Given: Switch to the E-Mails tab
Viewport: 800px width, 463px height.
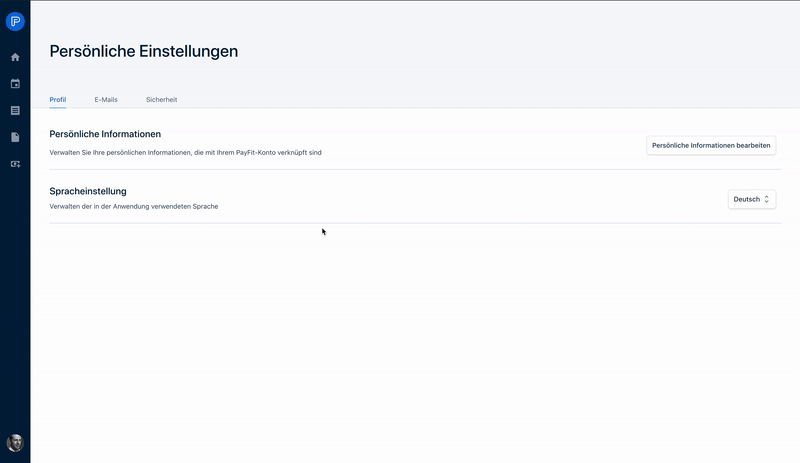Looking at the screenshot, I should [106, 100].
